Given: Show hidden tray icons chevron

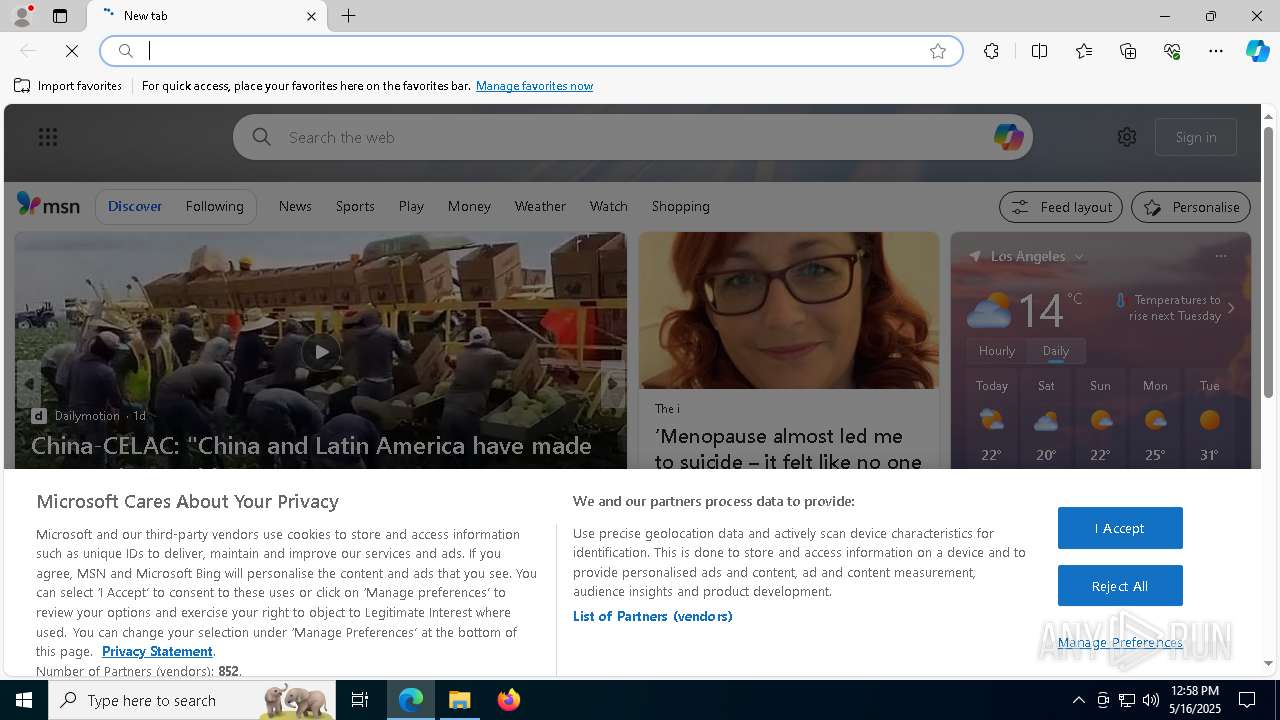Looking at the screenshot, I should 1078,700.
